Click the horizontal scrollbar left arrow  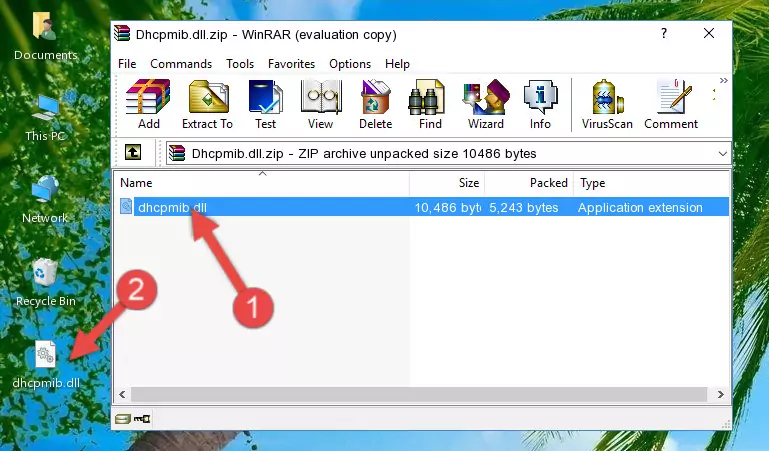click(123, 394)
